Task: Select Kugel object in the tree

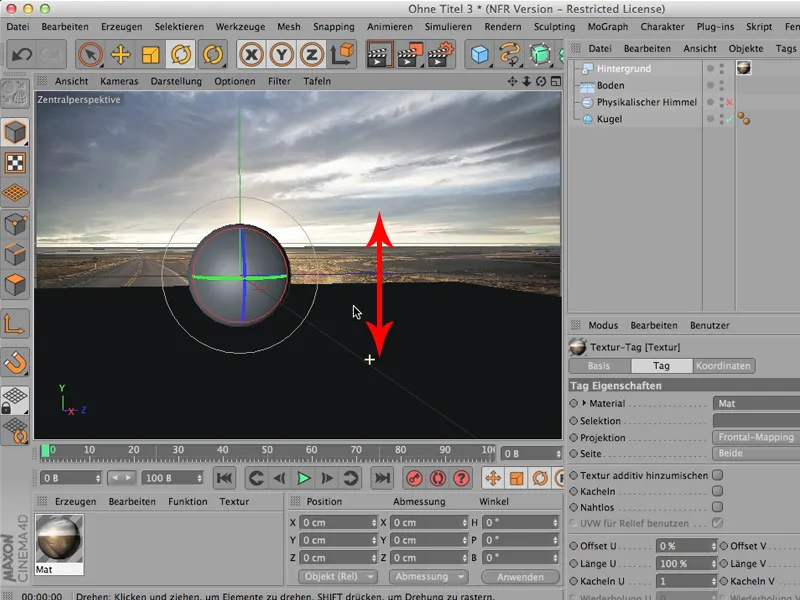Action: point(609,119)
